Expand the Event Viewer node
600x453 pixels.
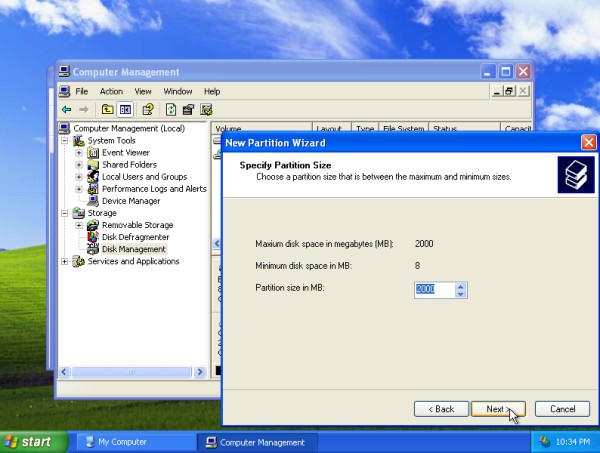coord(79,153)
